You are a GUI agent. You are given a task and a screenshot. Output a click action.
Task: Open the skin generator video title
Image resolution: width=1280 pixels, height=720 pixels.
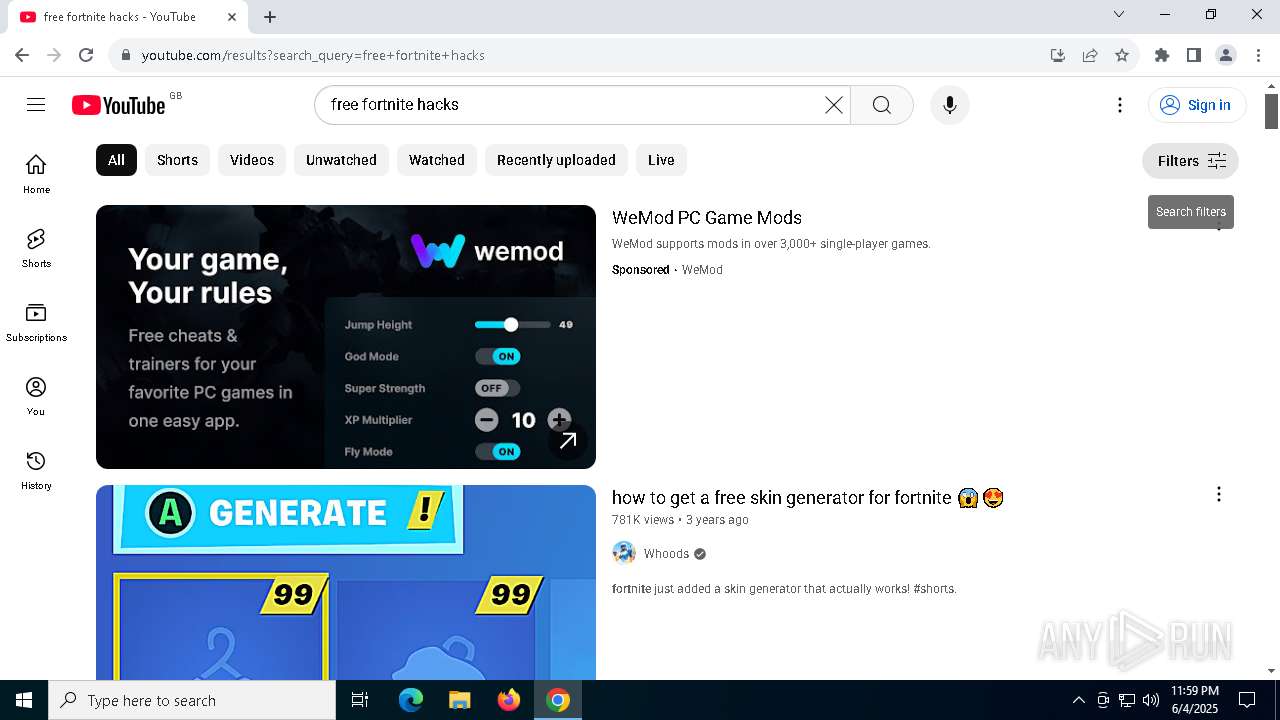pos(808,497)
